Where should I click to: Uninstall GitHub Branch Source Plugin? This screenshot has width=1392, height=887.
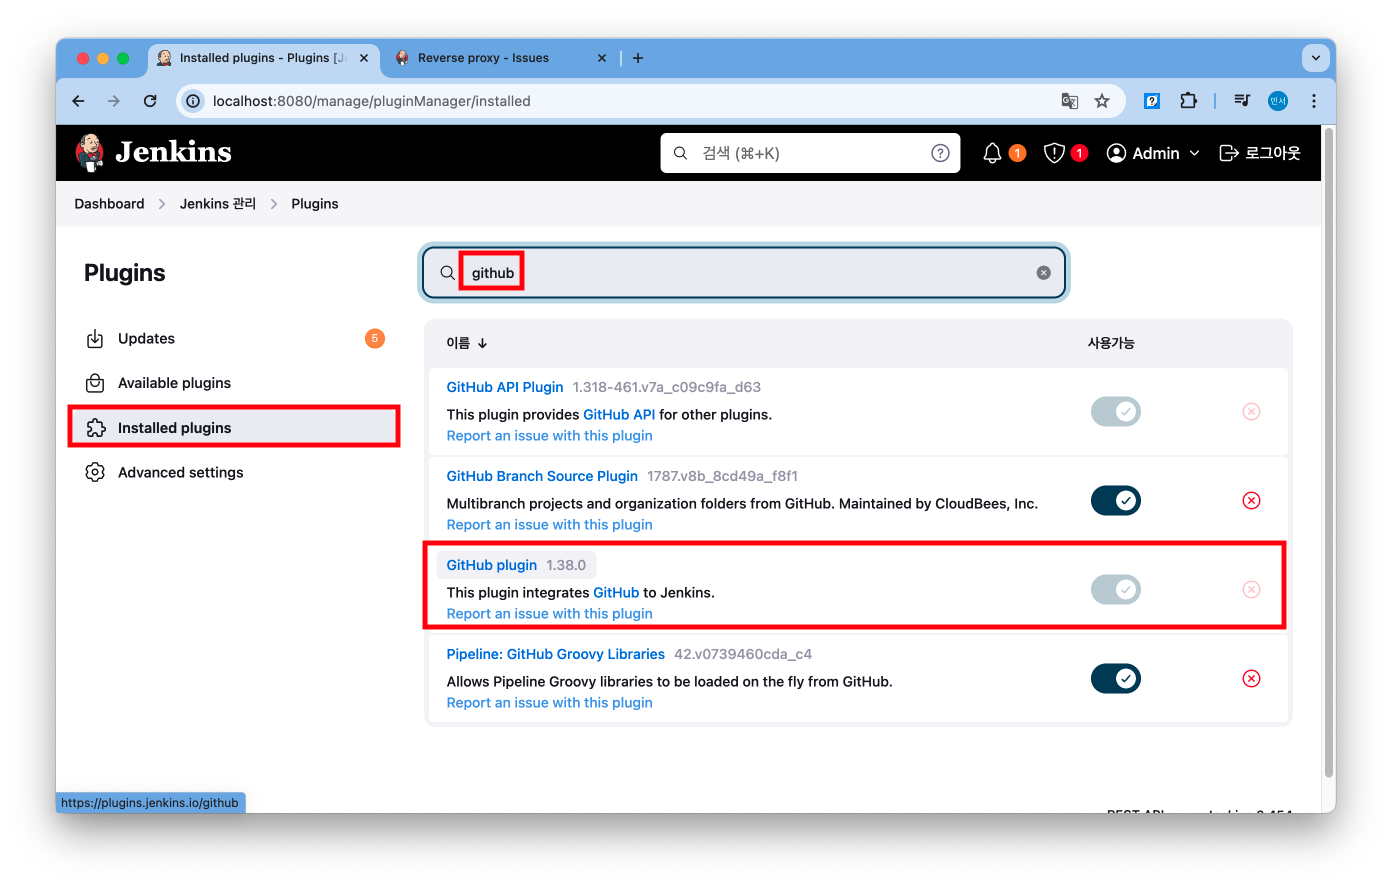(1251, 500)
